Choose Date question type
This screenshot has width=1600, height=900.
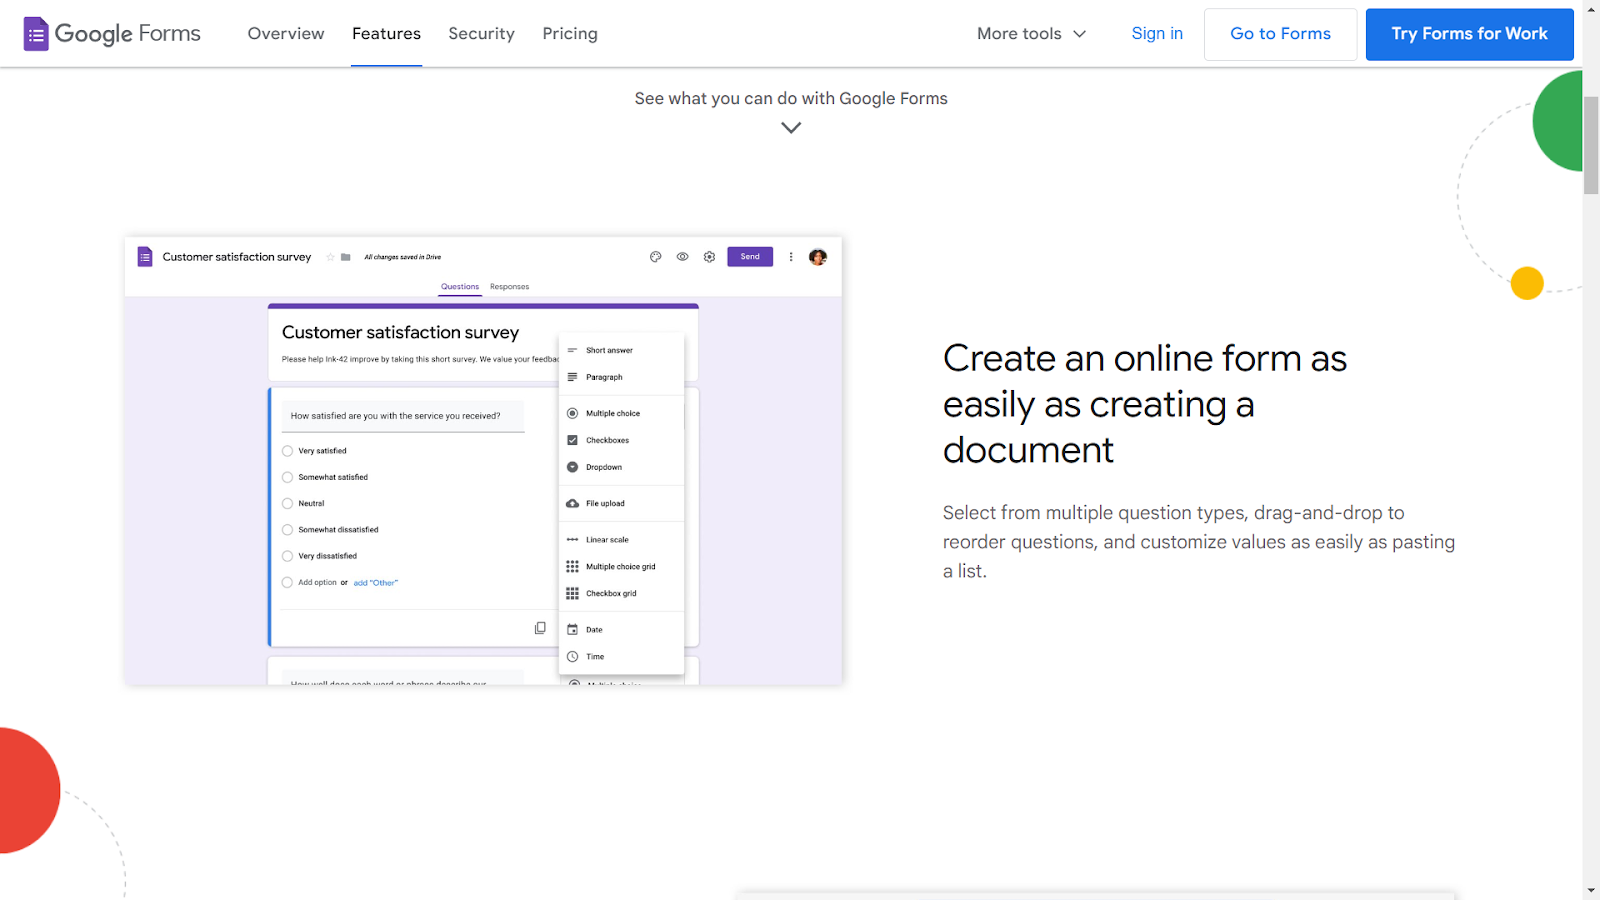[621, 630]
